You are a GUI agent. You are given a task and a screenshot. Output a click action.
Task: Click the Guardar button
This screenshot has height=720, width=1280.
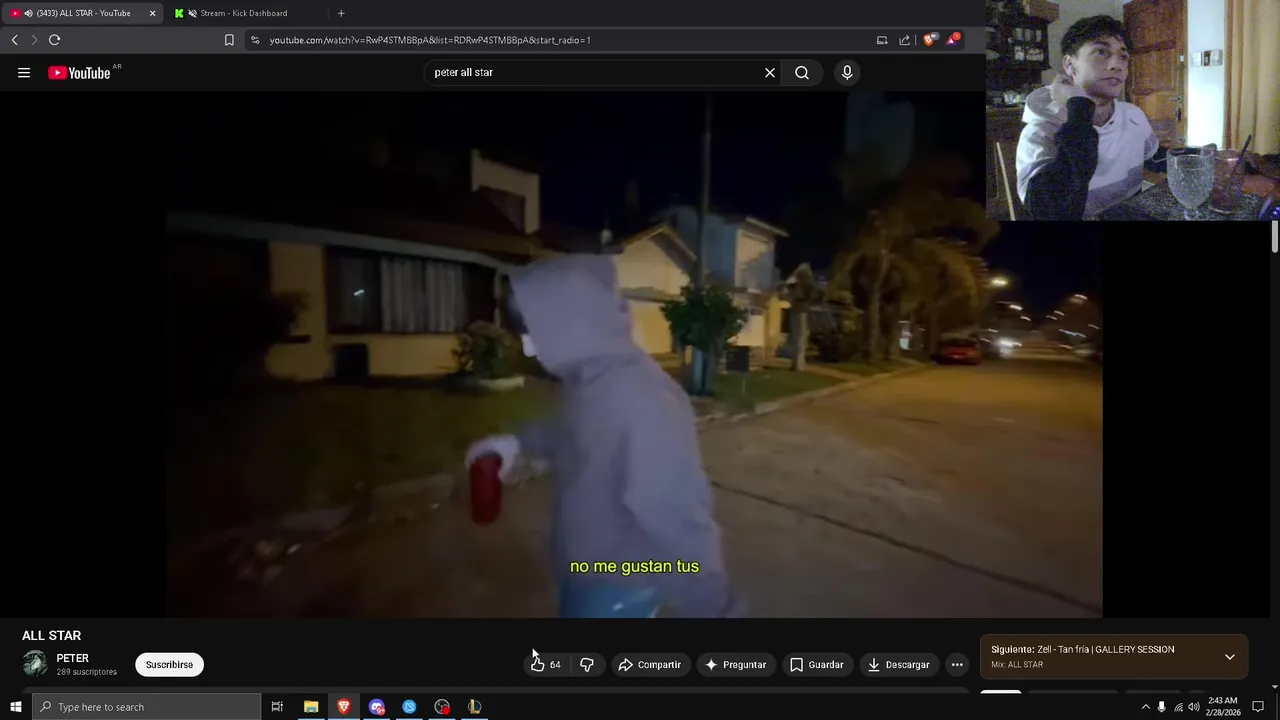point(817,665)
